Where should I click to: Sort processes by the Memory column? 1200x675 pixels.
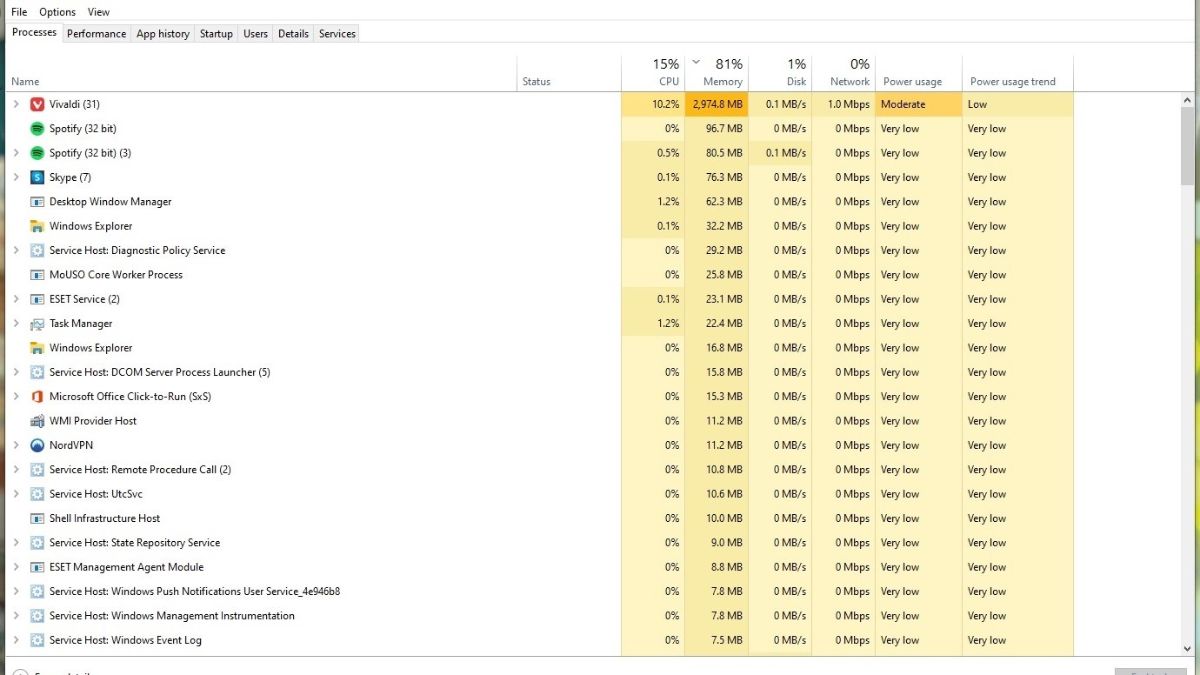pos(722,71)
